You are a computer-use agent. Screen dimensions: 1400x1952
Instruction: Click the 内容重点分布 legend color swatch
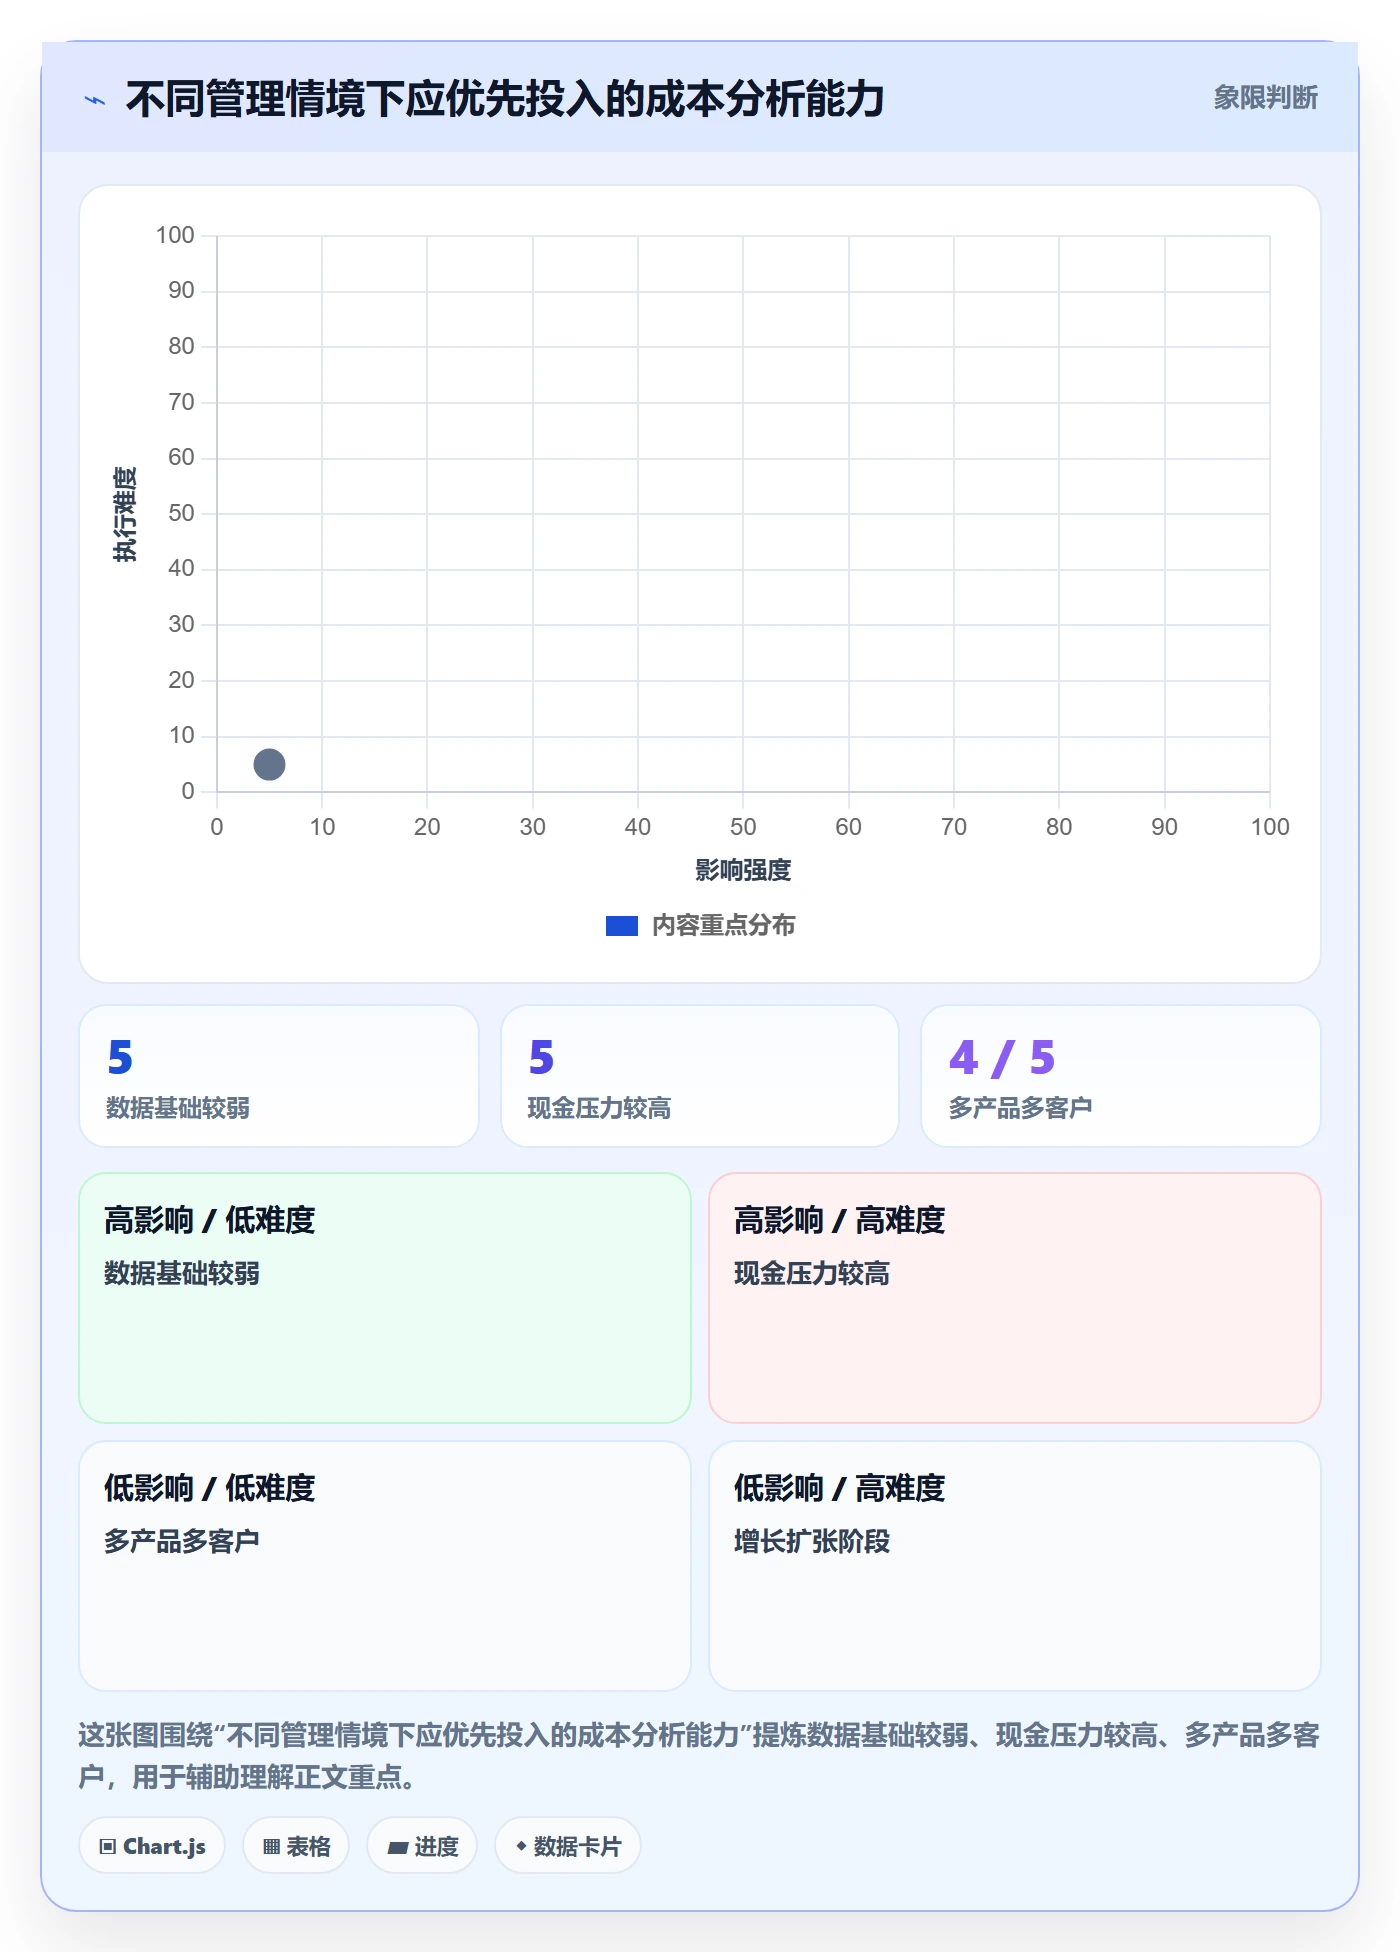(622, 926)
